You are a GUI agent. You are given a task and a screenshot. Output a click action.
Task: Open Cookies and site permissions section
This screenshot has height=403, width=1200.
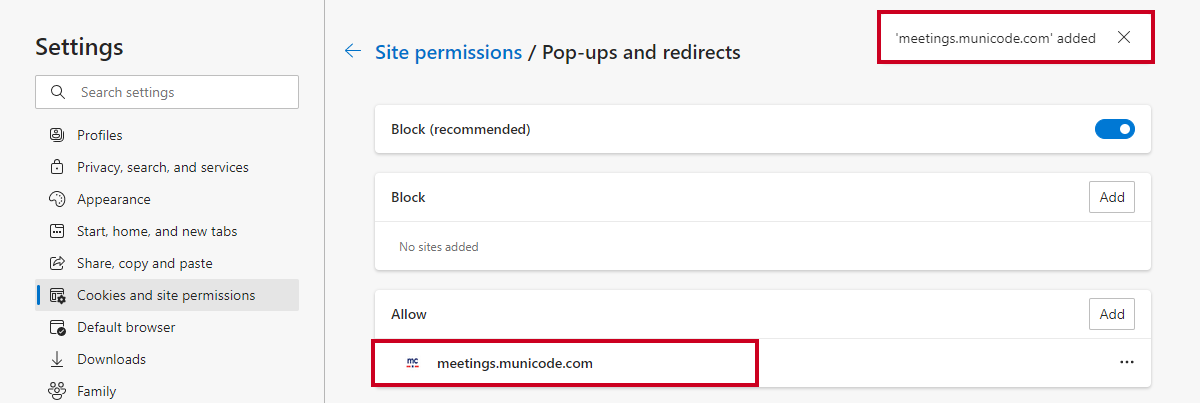167,295
